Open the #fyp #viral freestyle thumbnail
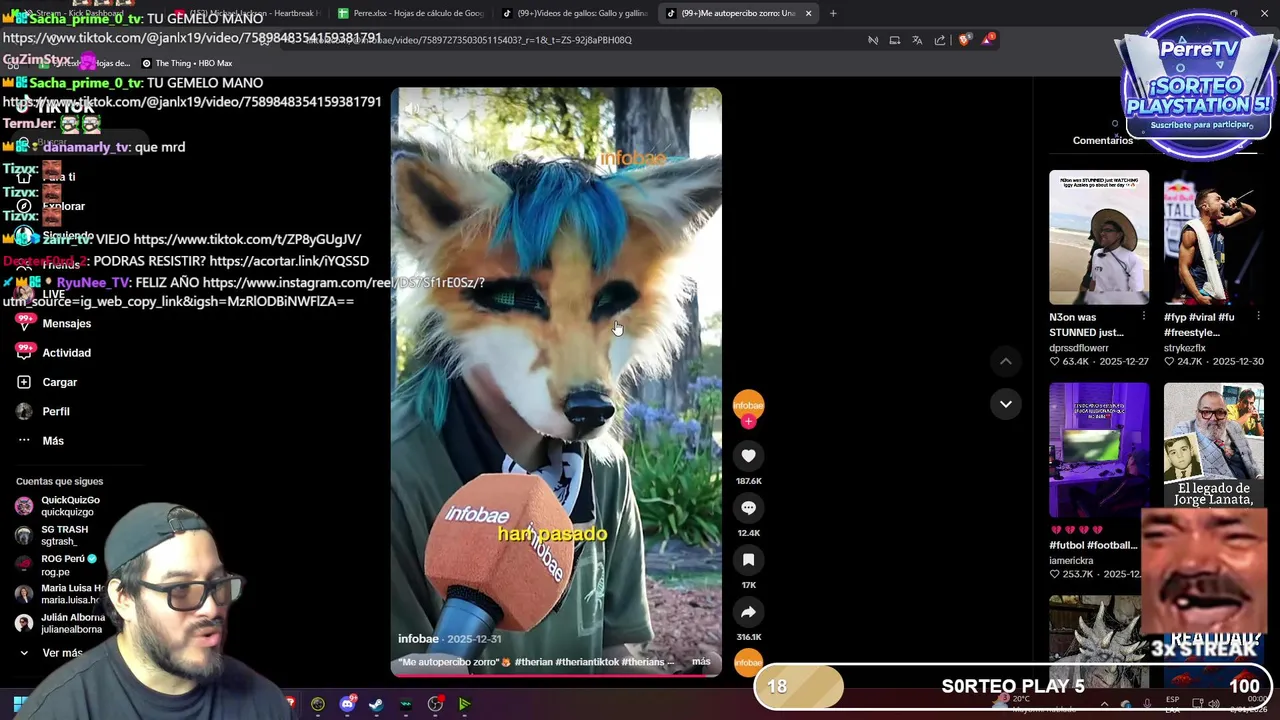Viewport: 1280px width, 720px height. pos(1213,237)
